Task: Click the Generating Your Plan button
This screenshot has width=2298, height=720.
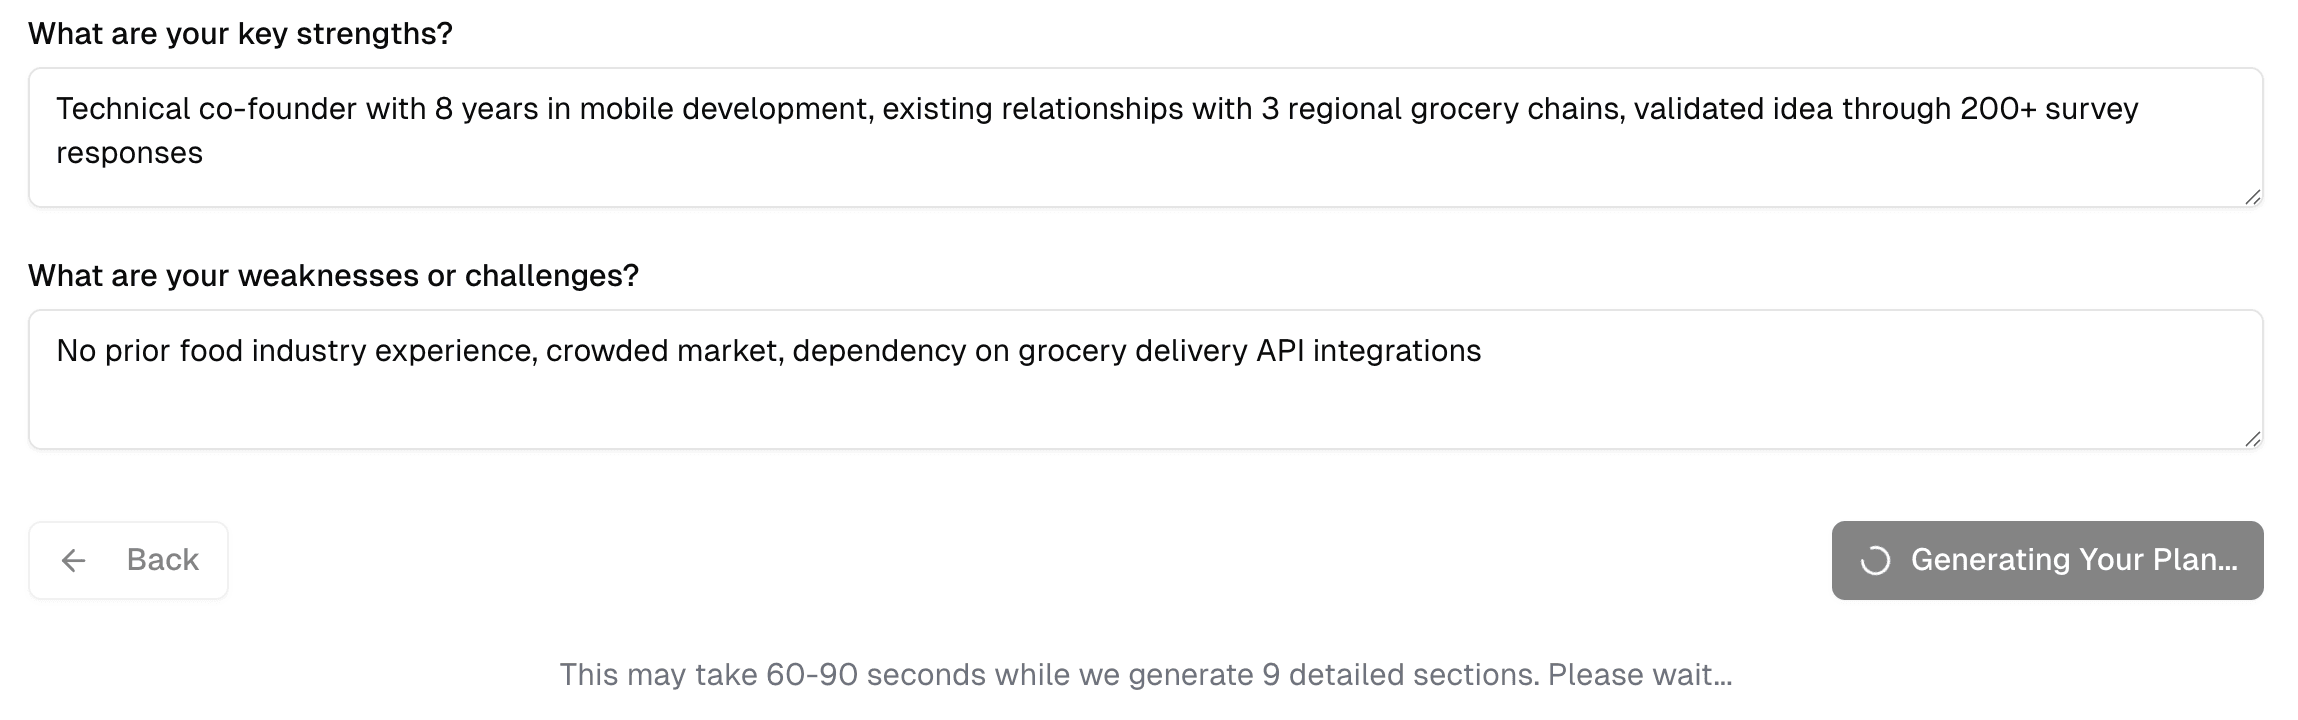Action: (2047, 560)
